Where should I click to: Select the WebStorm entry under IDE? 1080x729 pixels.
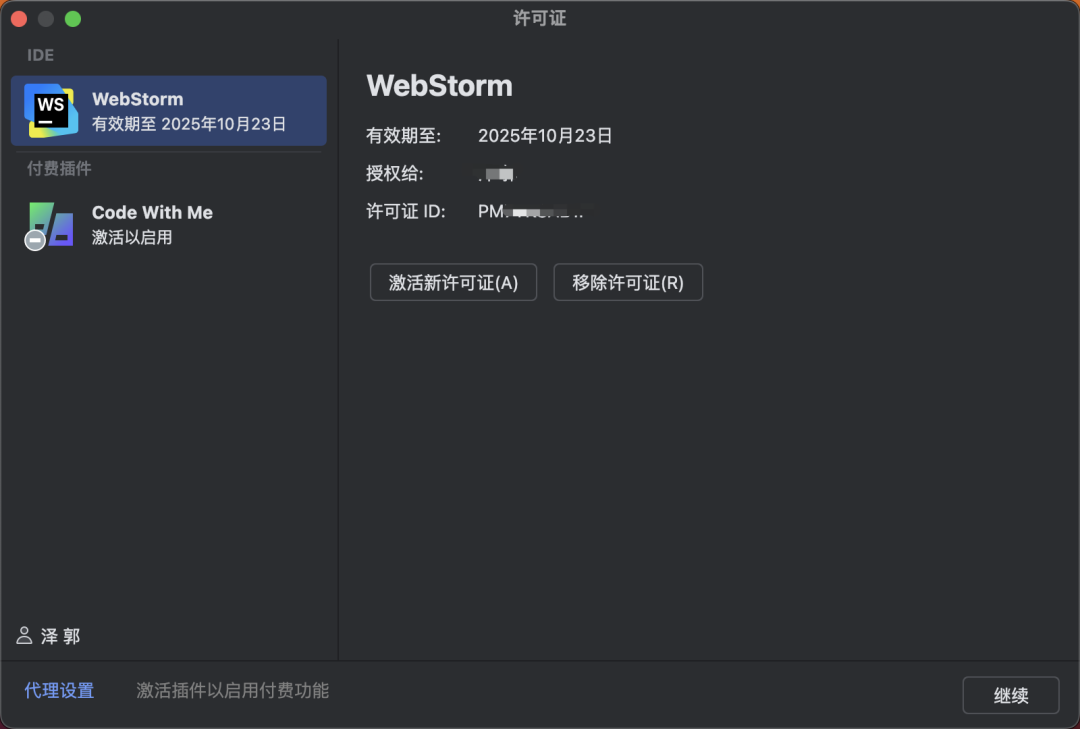tap(168, 111)
